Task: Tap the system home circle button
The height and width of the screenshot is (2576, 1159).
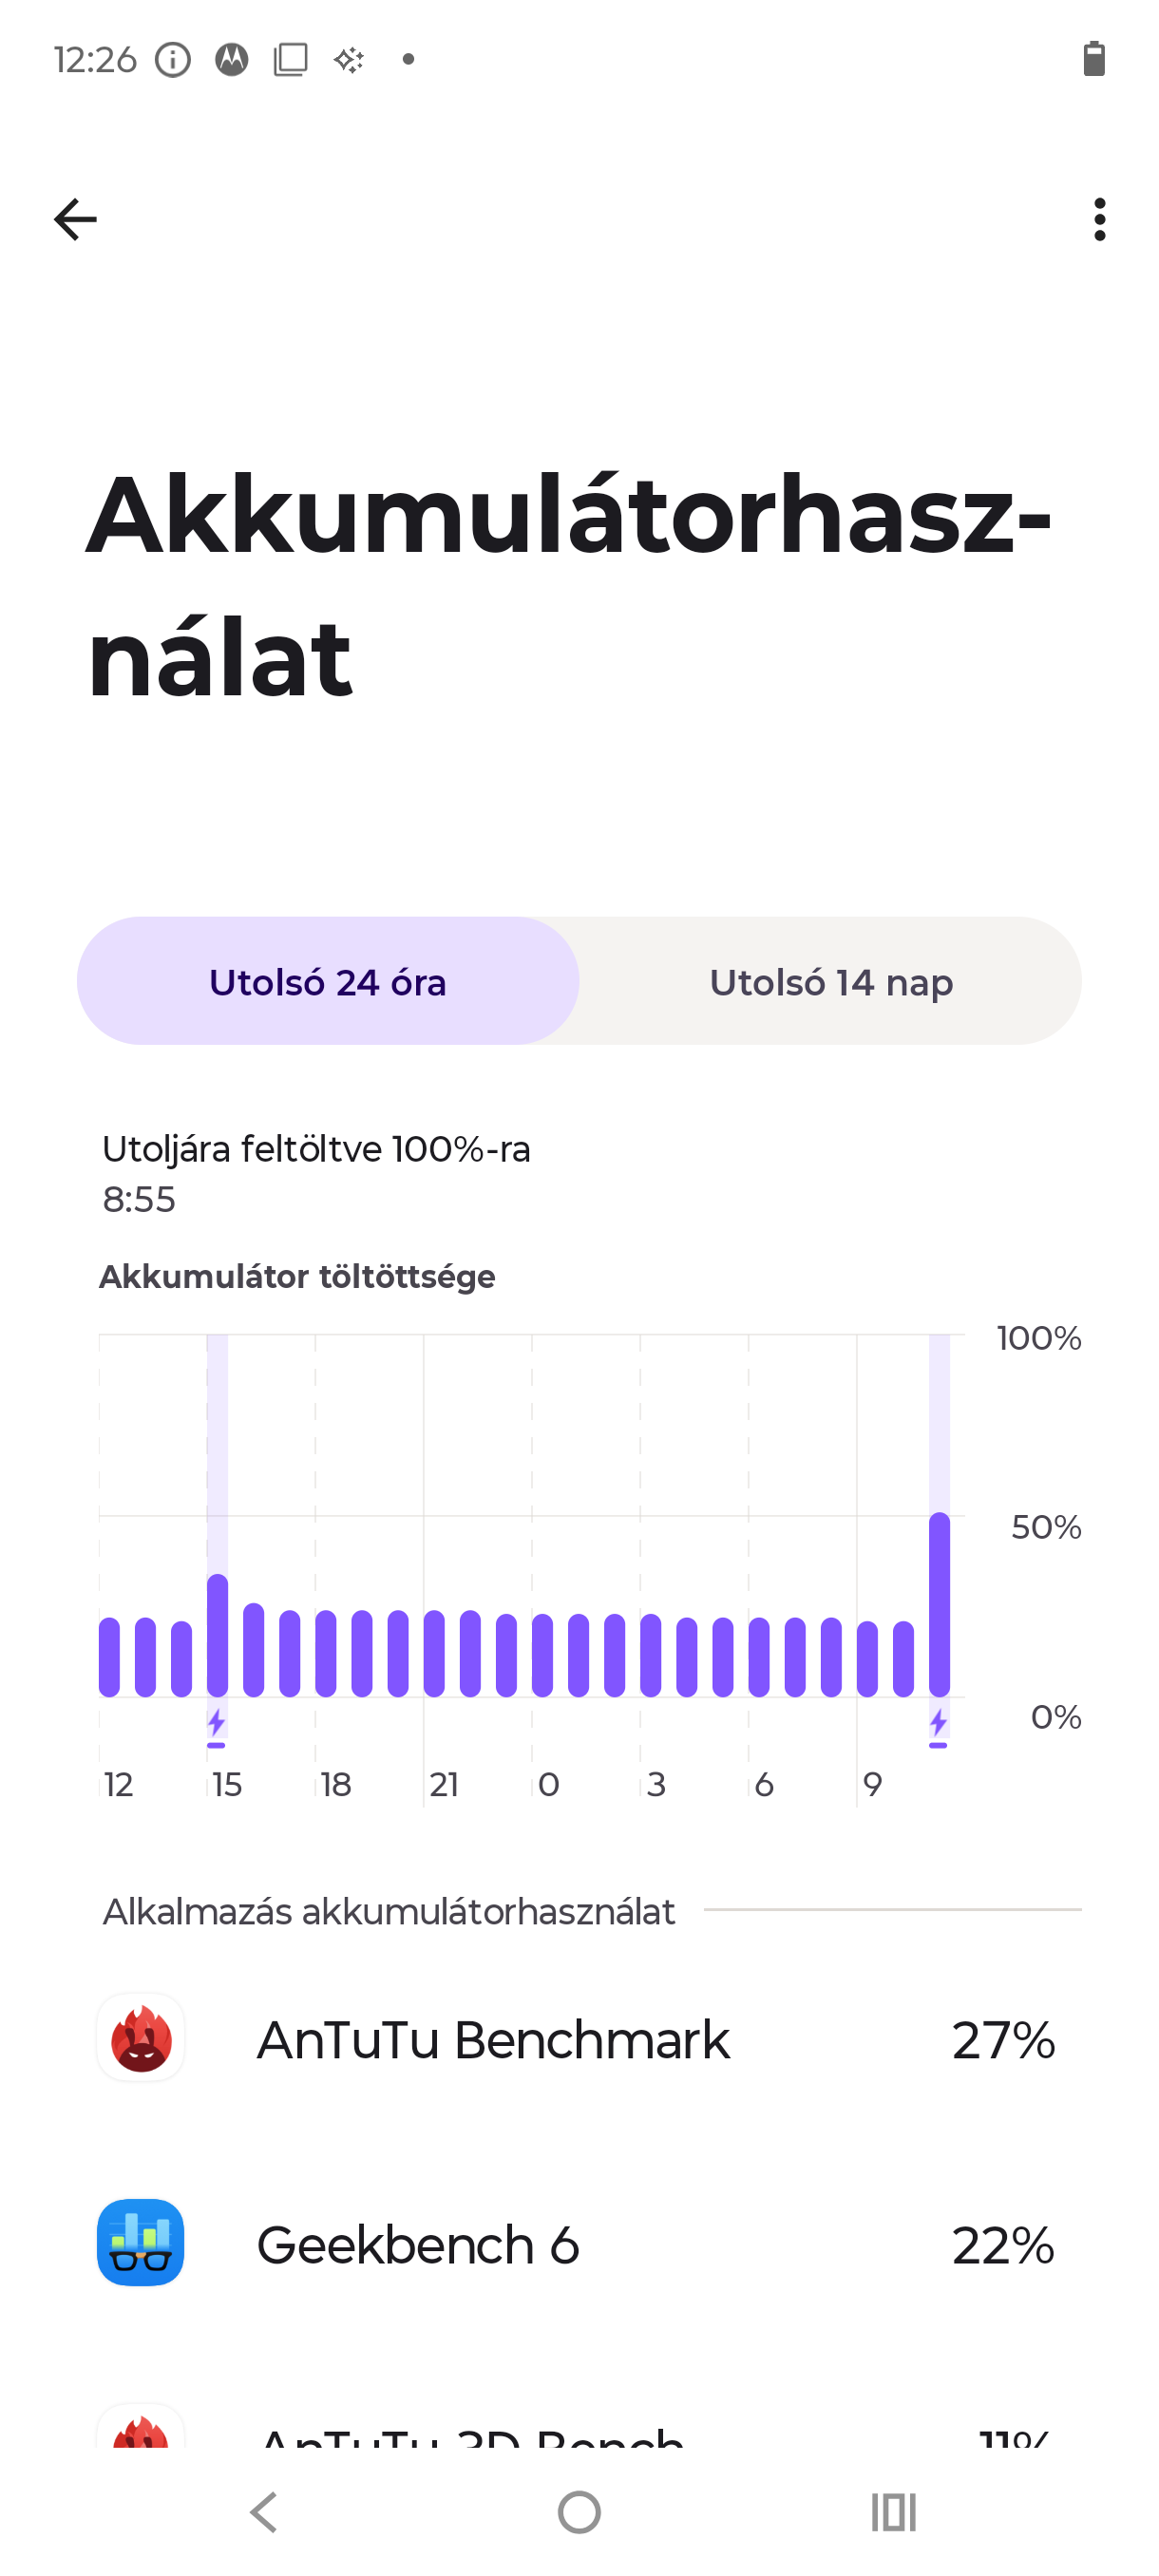Action: 579,2511
